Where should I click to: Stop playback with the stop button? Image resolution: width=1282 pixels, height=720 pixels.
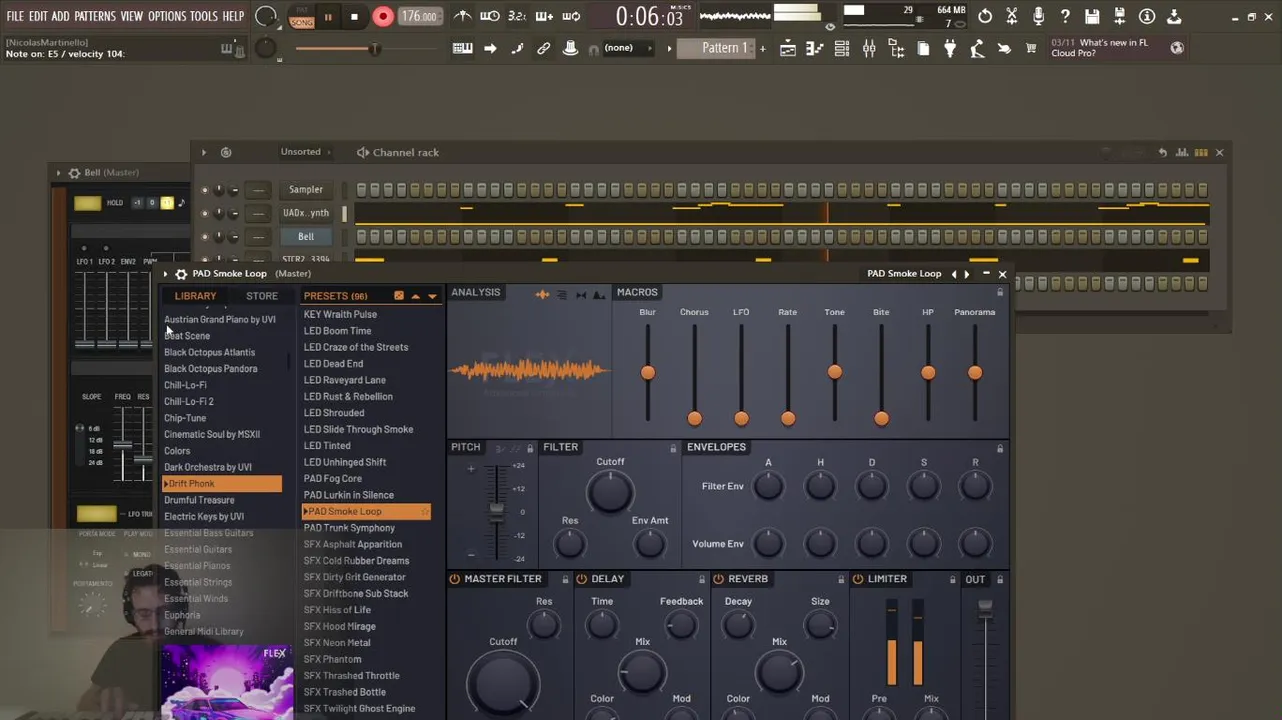(x=354, y=16)
